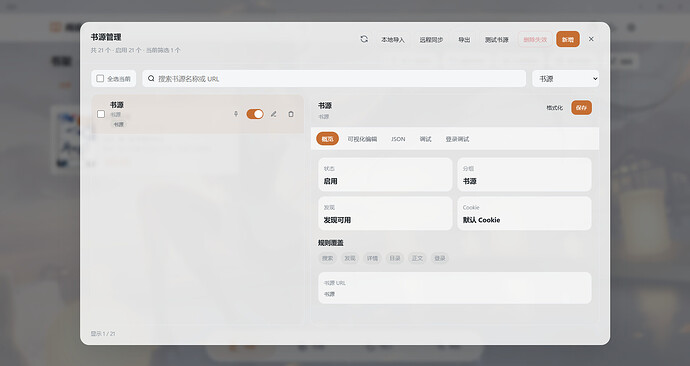The width and height of the screenshot is (690, 366).
Task: Open 本地导入 local import
Action: pos(393,40)
